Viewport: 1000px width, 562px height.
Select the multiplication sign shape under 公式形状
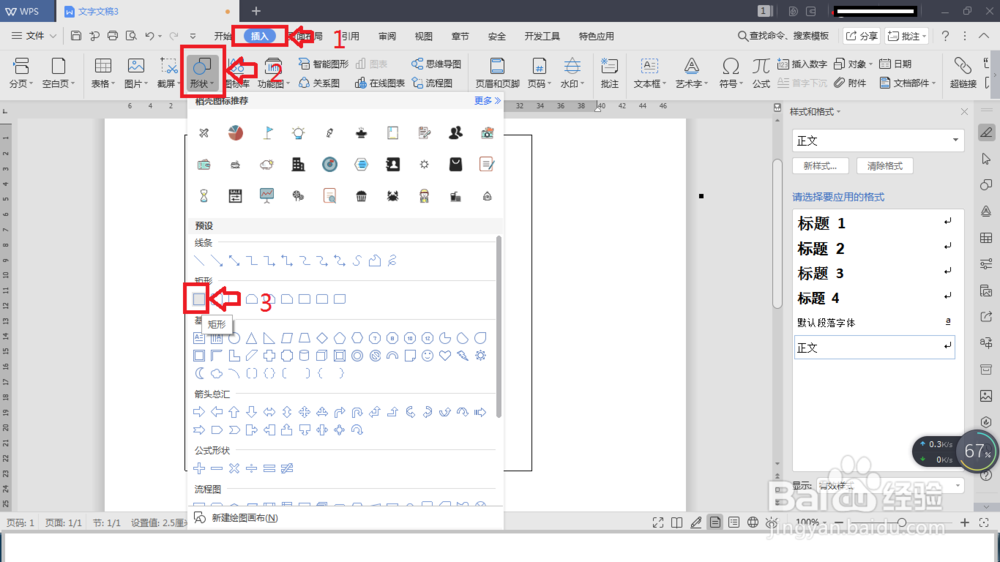(x=234, y=468)
